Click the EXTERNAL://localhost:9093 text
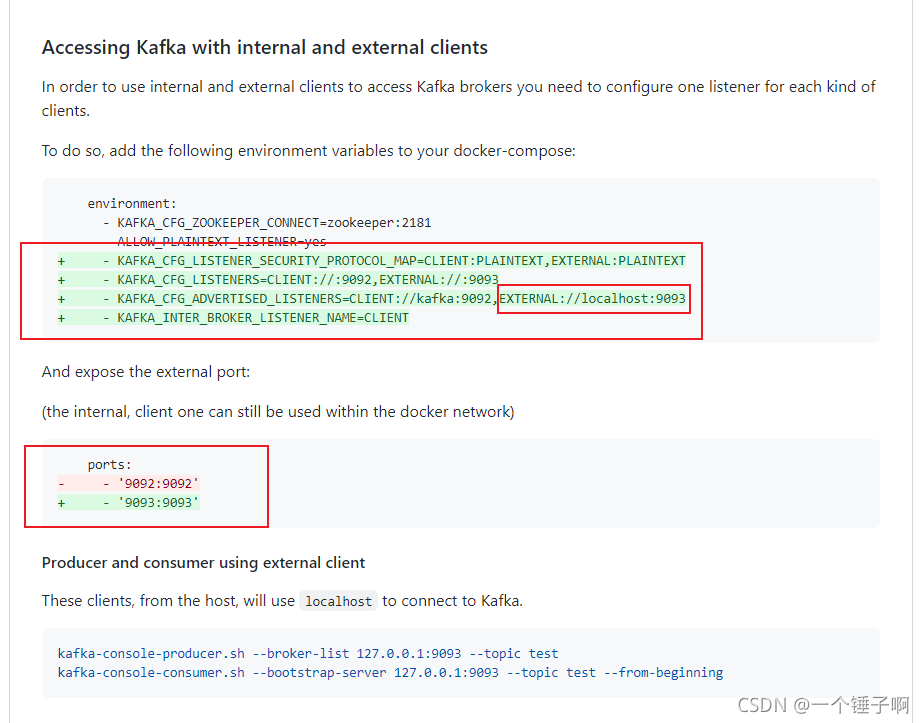This screenshot has height=723, width=924. pyautogui.click(x=593, y=299)
